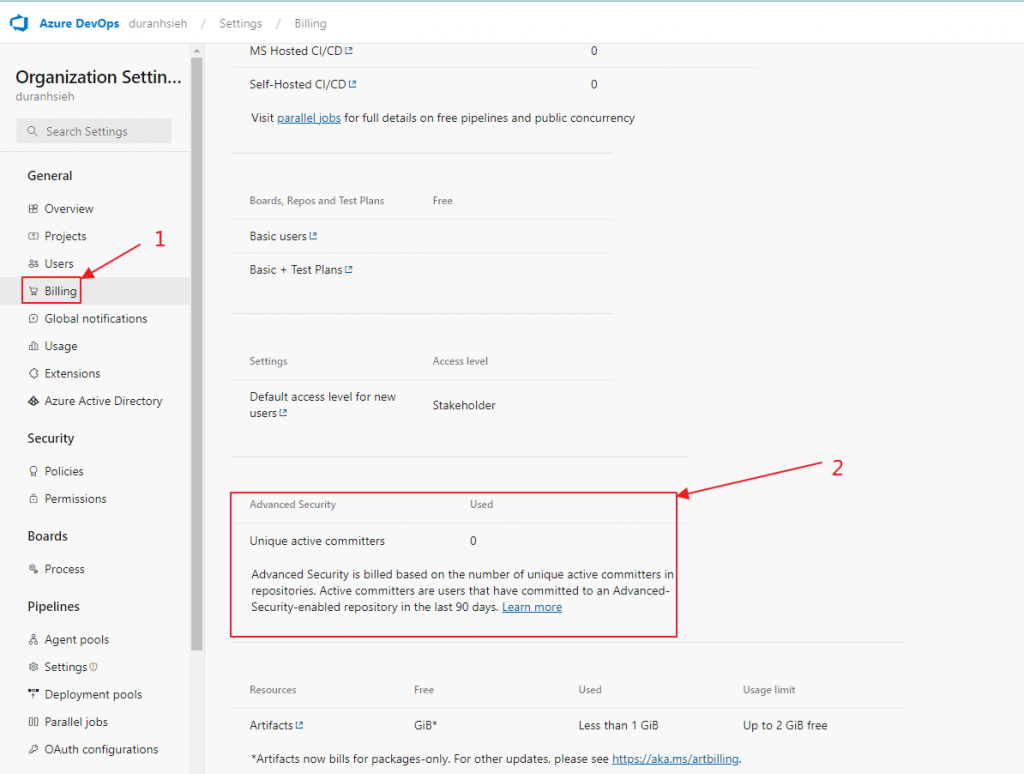The width and height of the screenshot is (1024, 774).
Task: Click the warning badge next to Settings
Action: (93, 667)
